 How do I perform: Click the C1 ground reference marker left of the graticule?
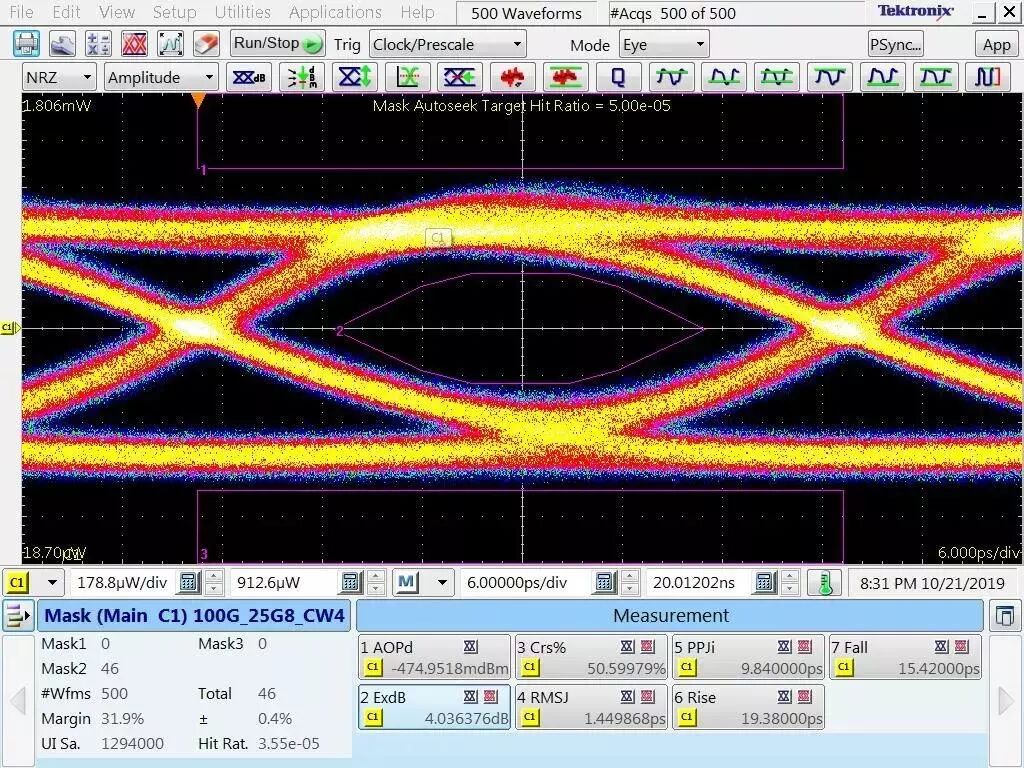pos(10,328)
